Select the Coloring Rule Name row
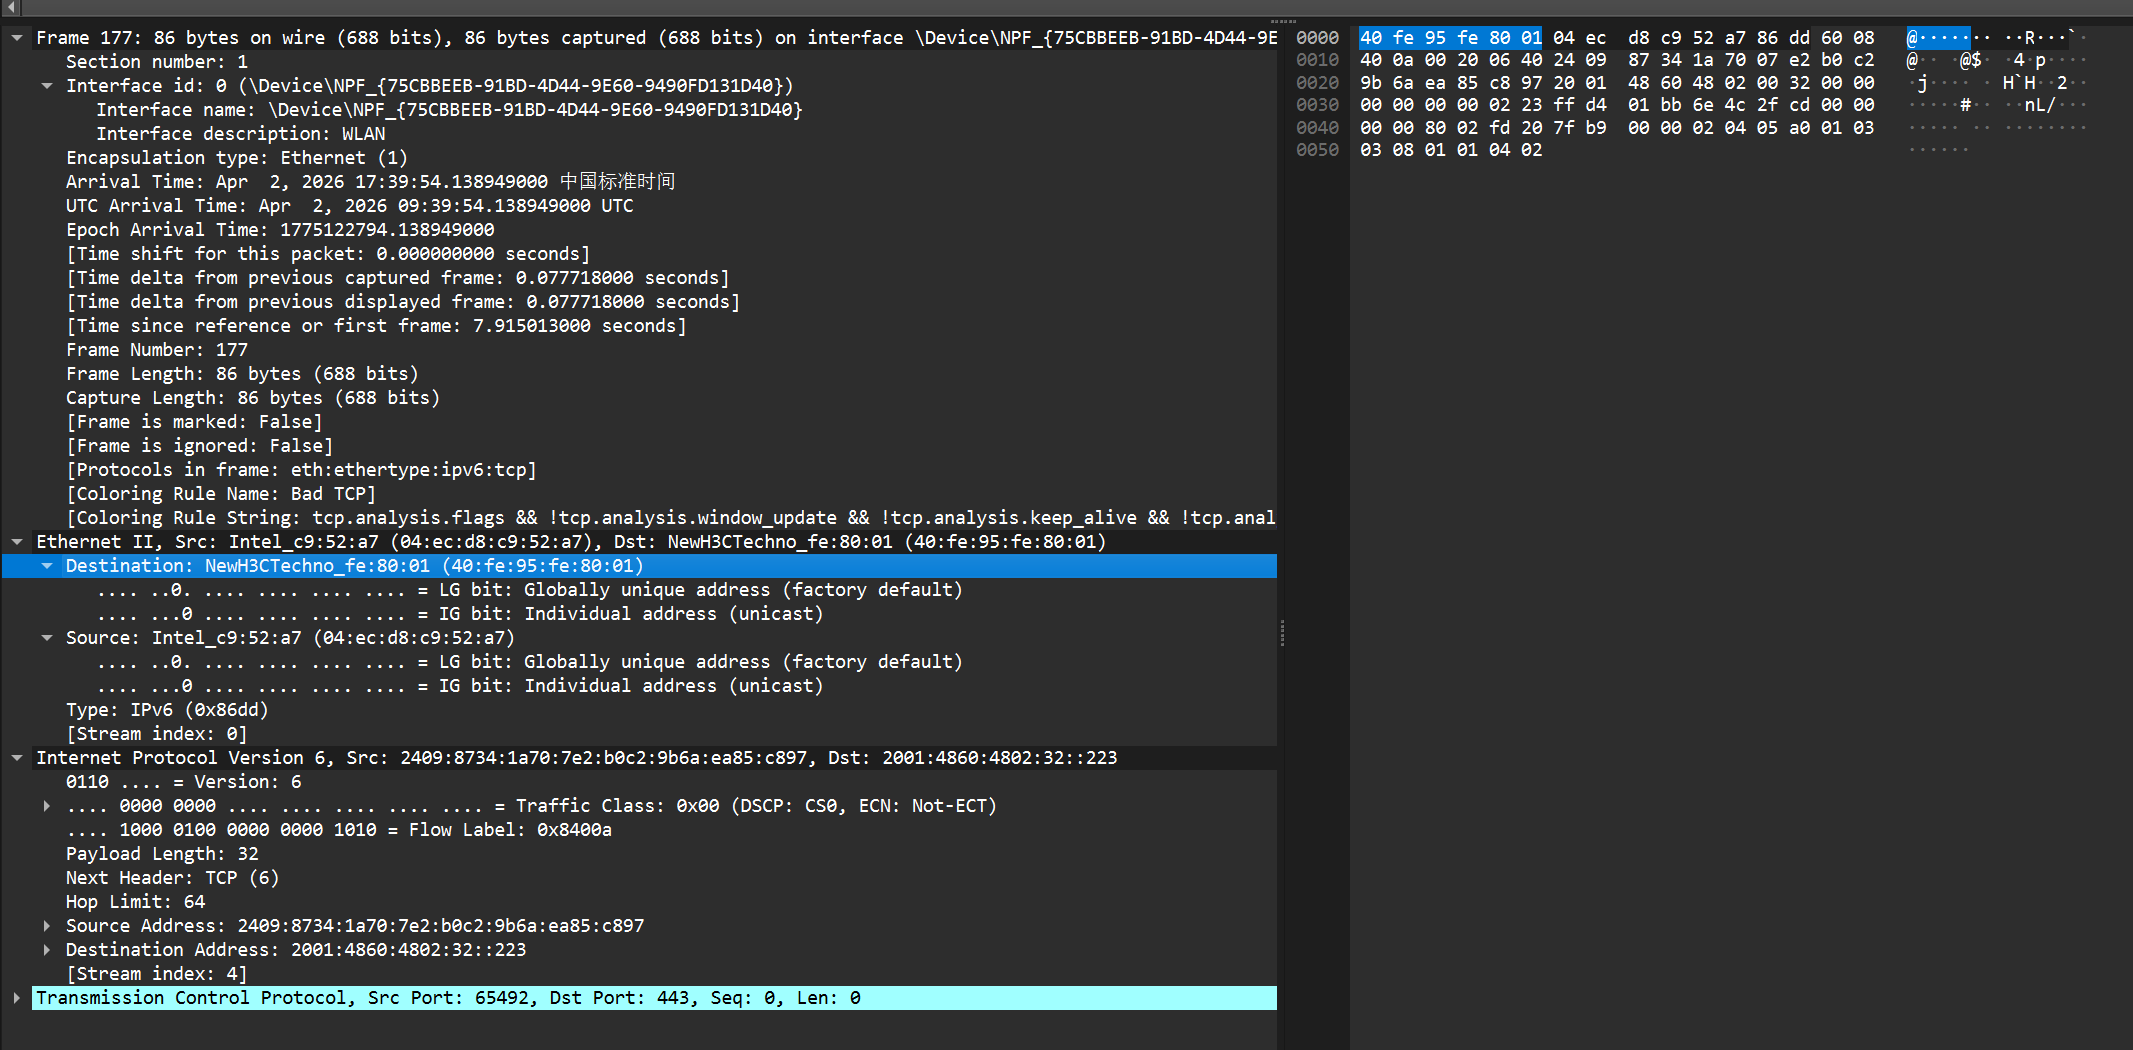This screenshot has height=1050, width=2133. pyautogui.click(x=220, y=494)
